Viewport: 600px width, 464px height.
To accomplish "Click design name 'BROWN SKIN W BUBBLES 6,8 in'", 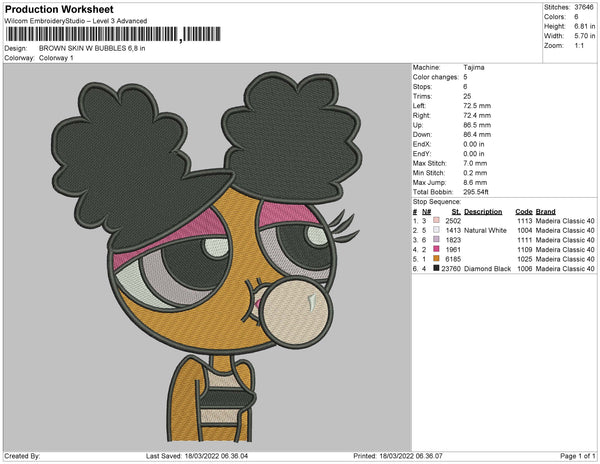I will coord(92,48).
